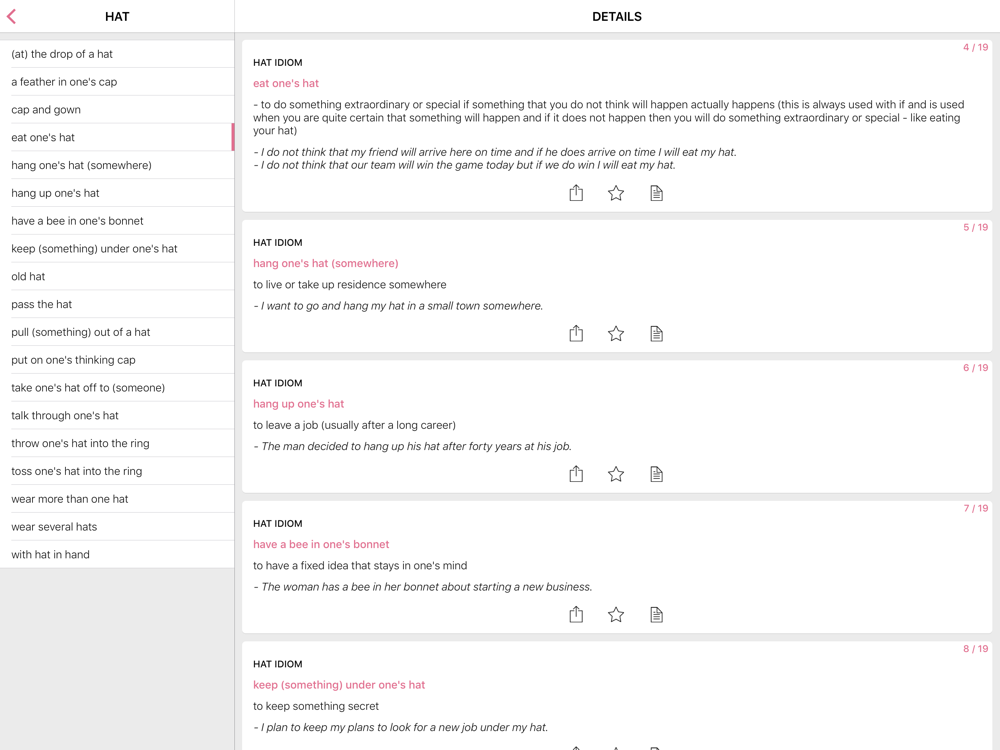Toggle favorite star for 'hang up one's hat'

pyautogui.click(x=616, y=474)
